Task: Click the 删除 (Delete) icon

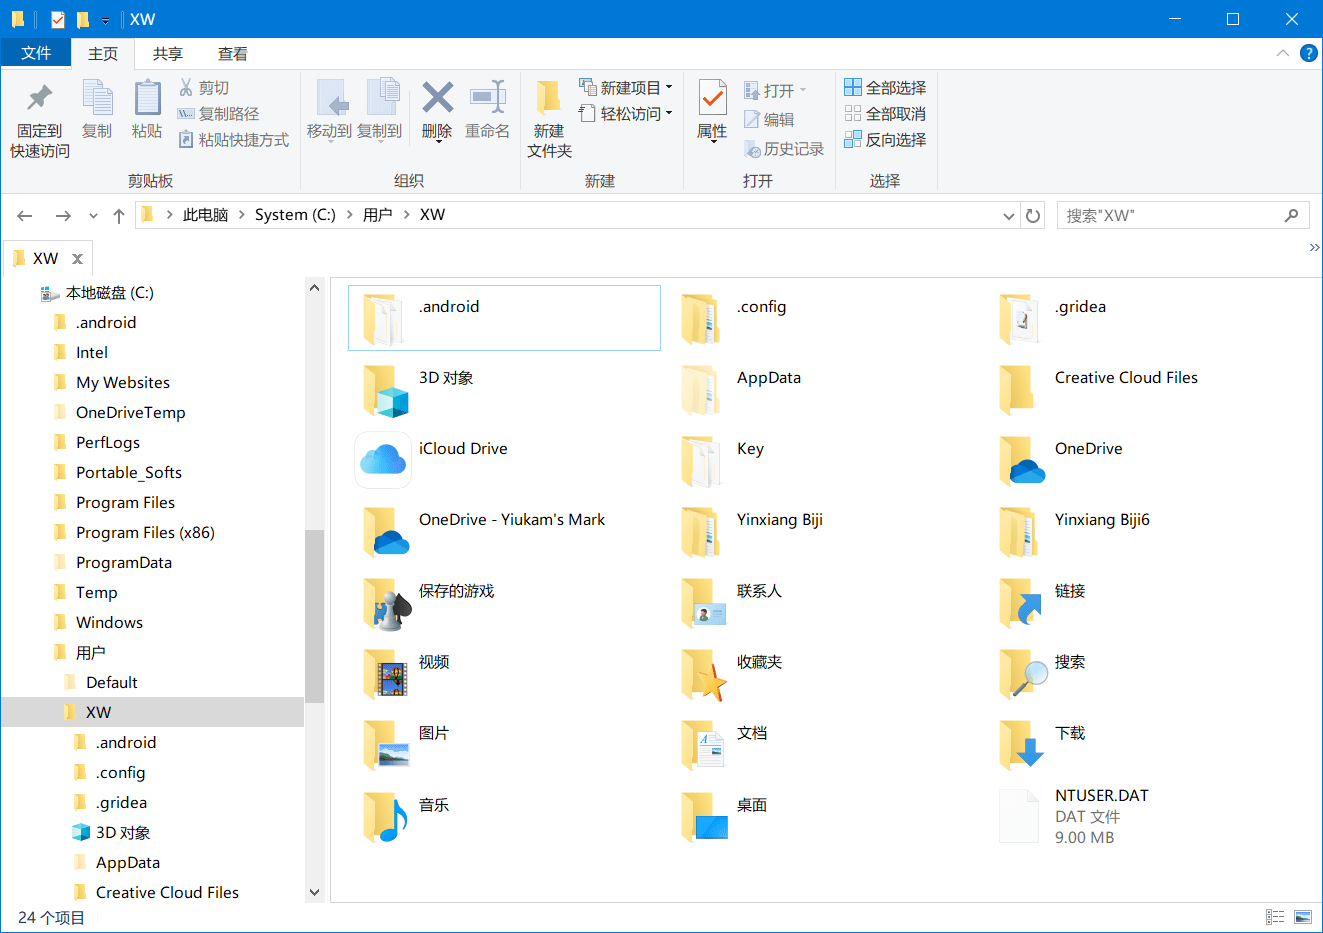Action: tap(437, 110)
